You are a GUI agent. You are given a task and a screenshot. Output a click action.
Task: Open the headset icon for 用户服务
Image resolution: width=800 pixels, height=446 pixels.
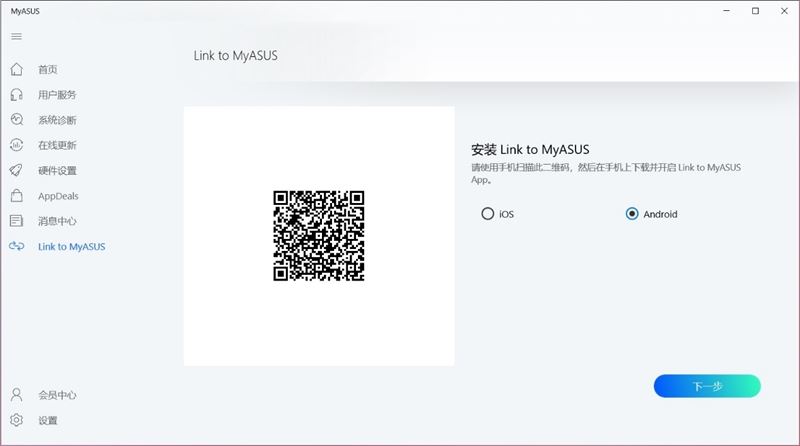coord(17,94)
